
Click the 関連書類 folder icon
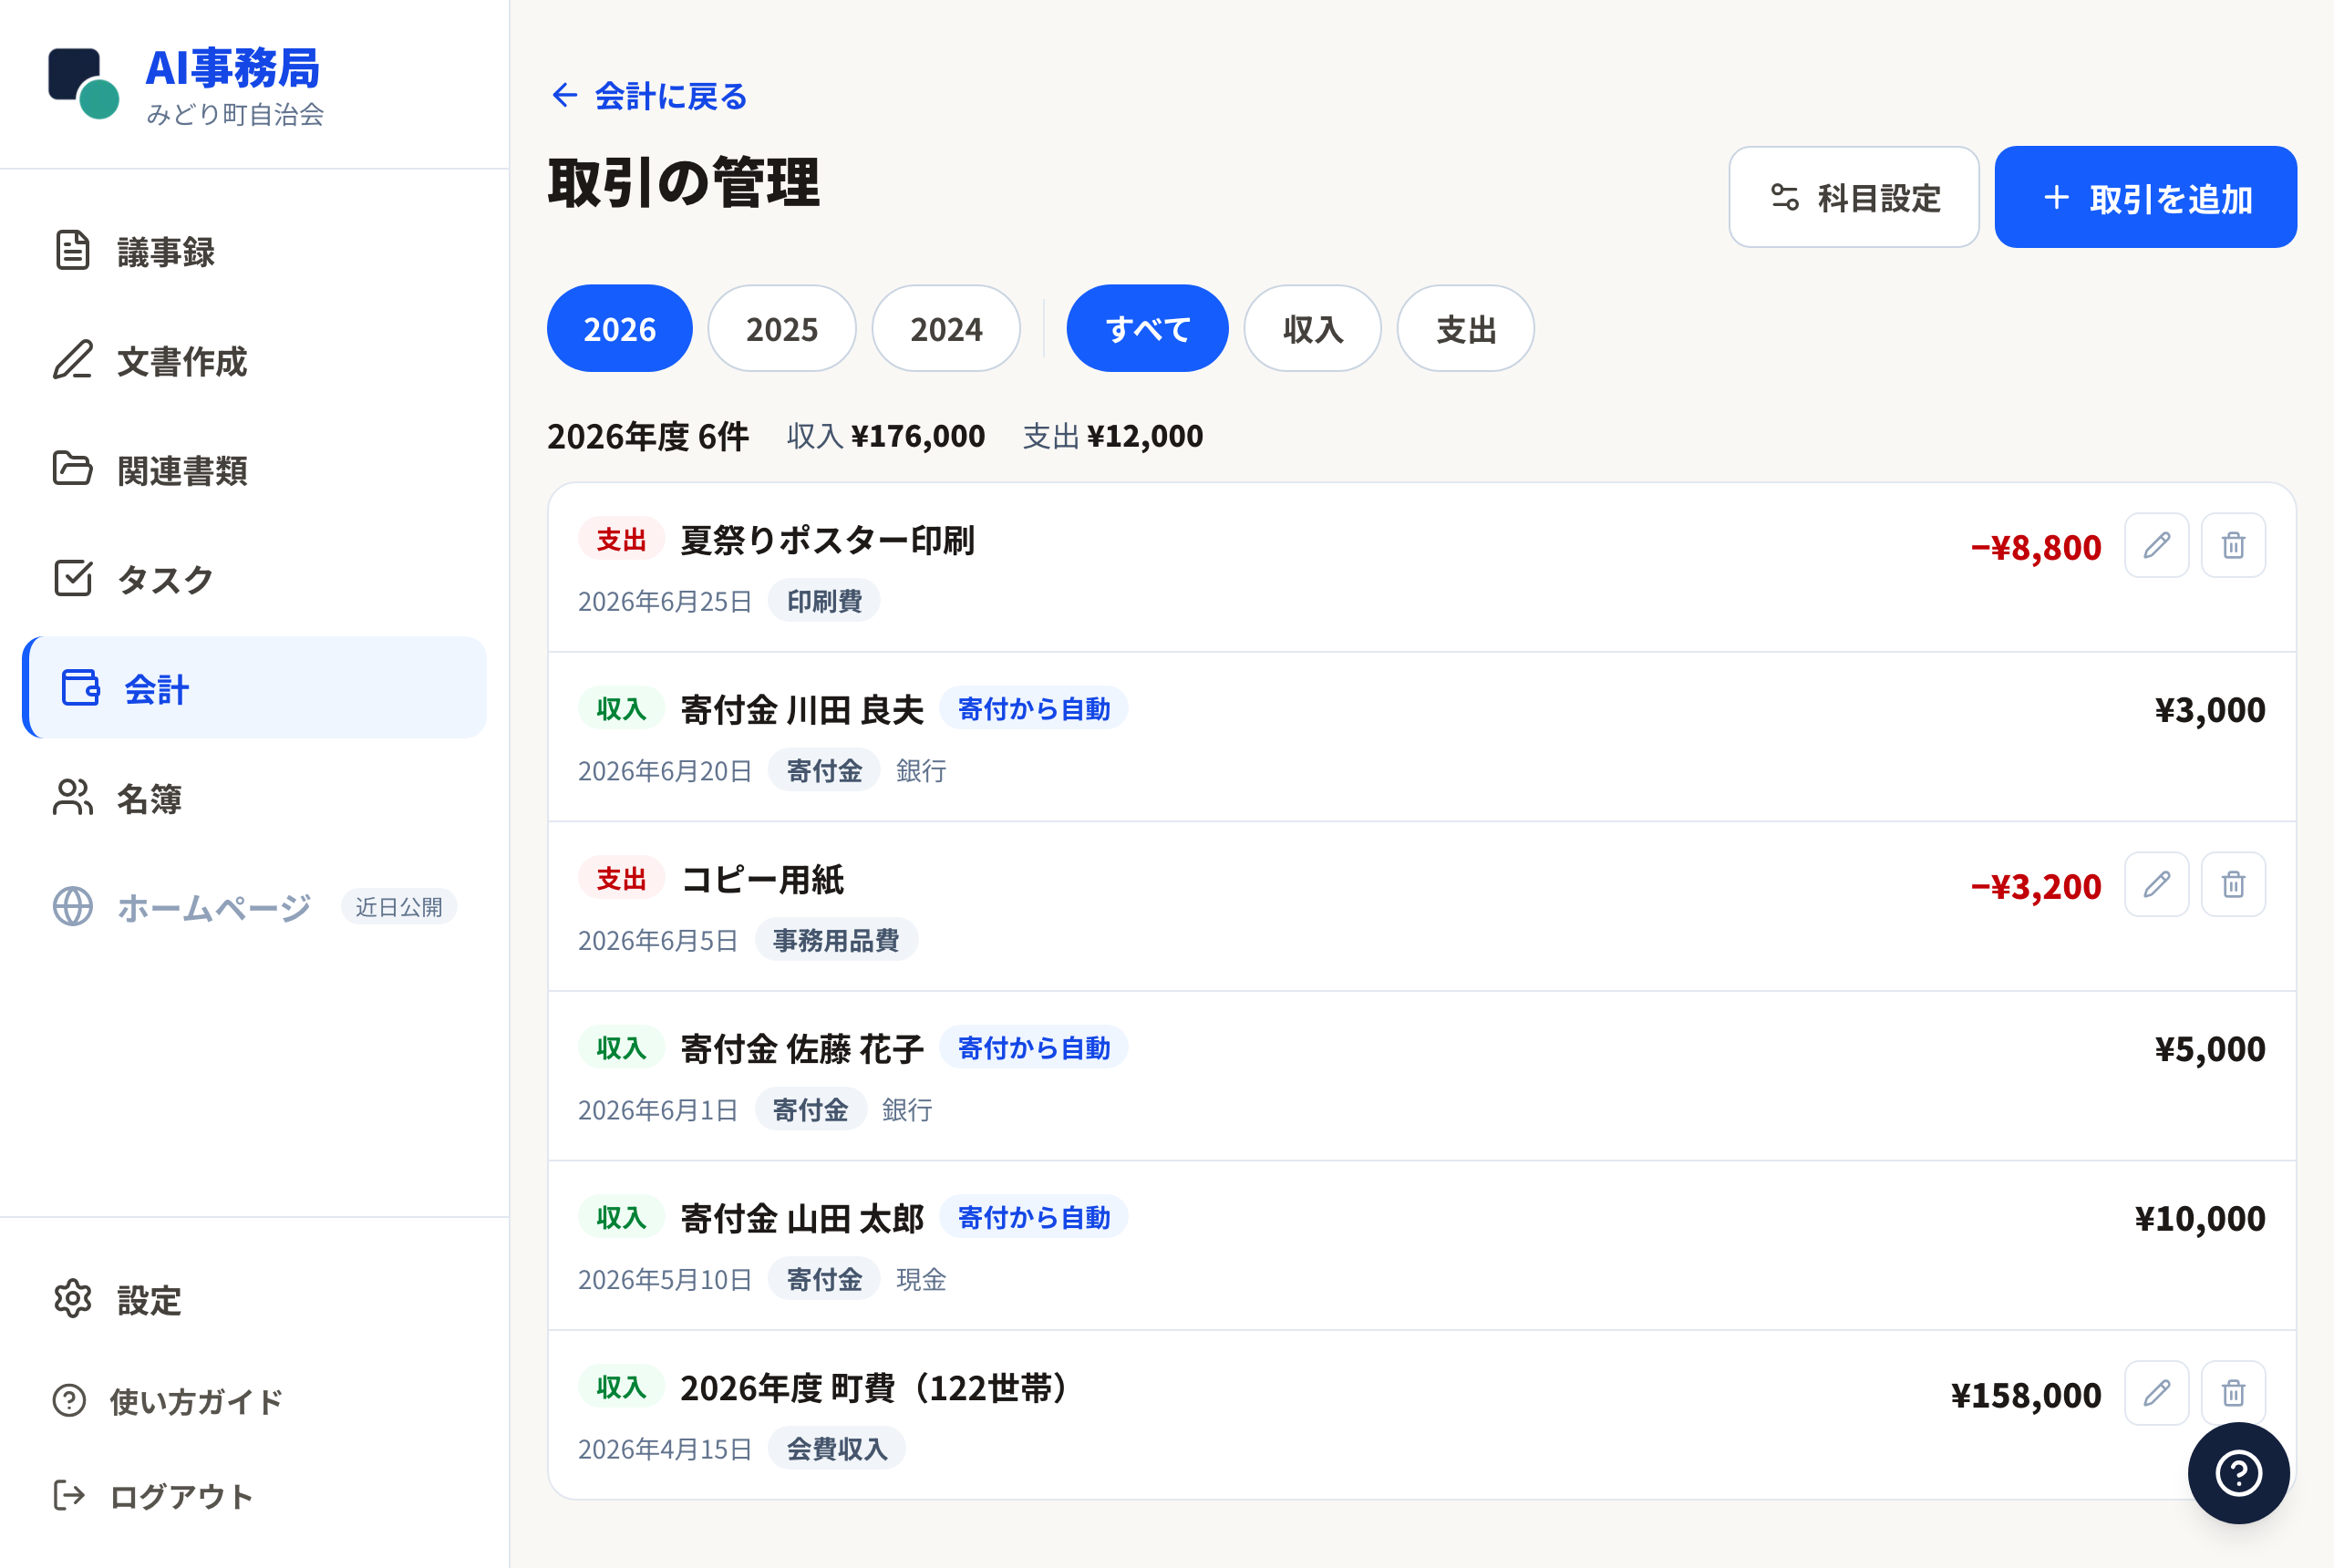coord(72,469)
